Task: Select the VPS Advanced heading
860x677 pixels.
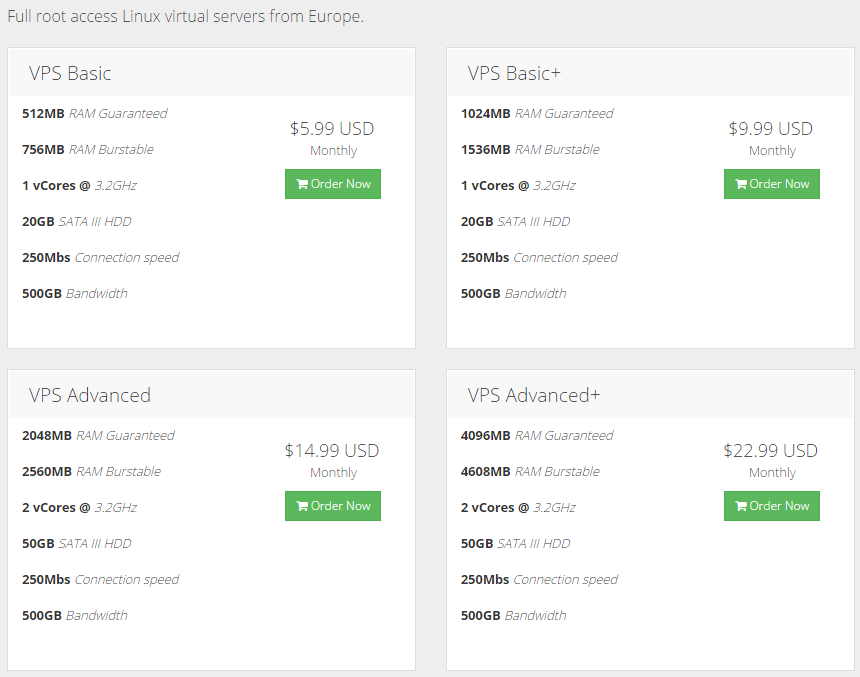Action: 89,396
